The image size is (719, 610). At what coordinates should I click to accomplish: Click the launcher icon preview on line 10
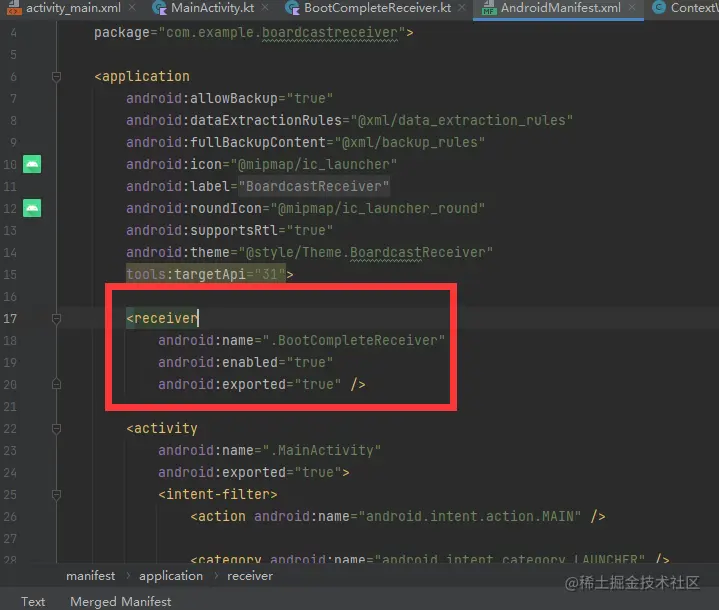(32, 164)
